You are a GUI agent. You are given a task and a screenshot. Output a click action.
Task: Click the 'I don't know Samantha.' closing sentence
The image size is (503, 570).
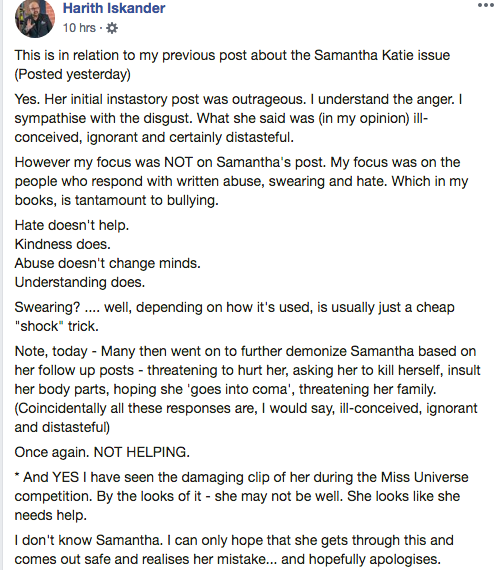(x=234, y=540)
